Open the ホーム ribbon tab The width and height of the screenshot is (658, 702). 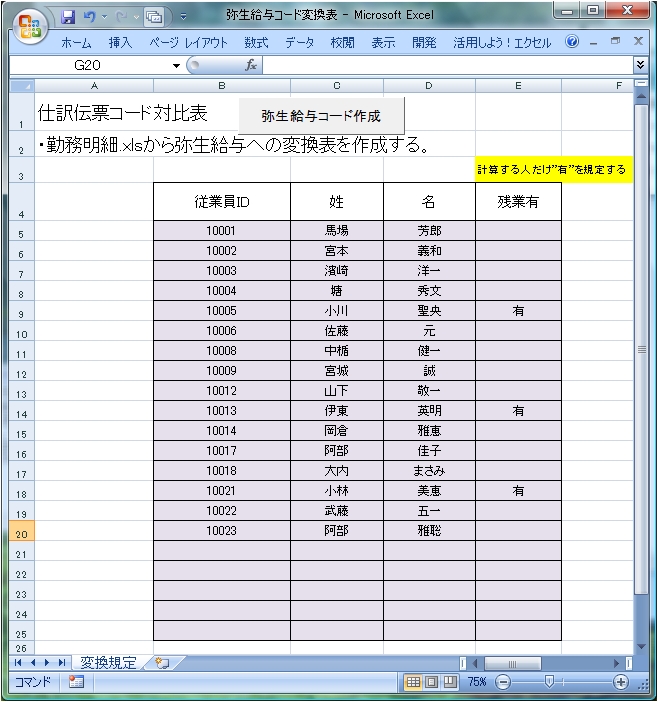76,43
